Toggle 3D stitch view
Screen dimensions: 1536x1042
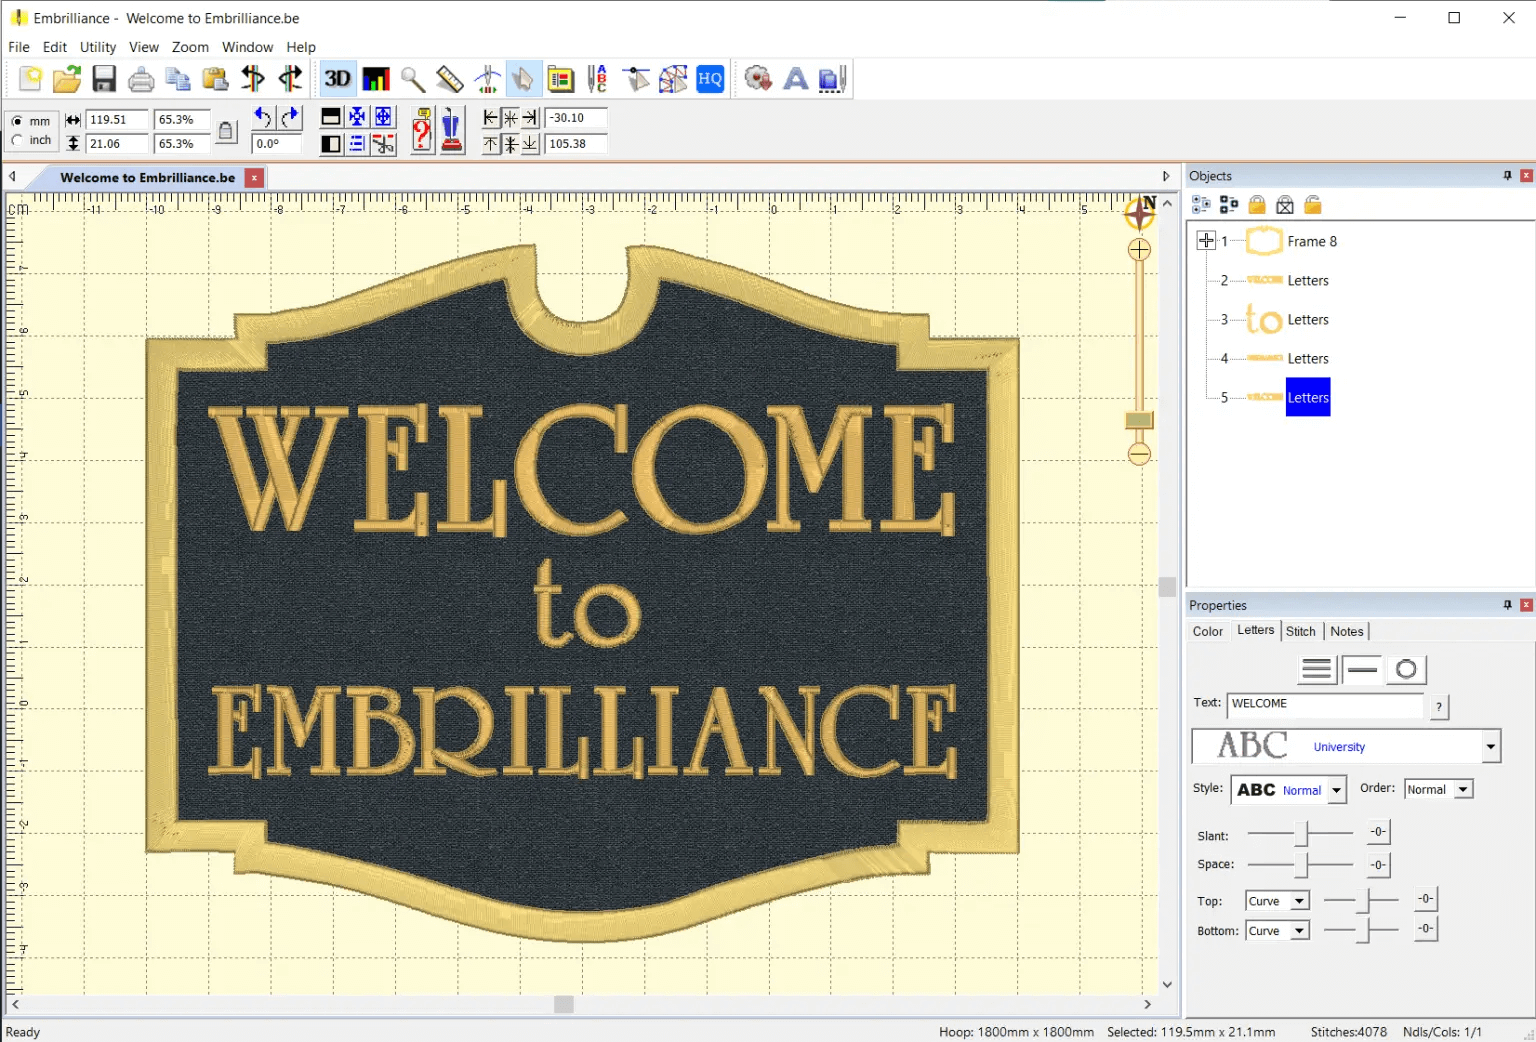337,79
